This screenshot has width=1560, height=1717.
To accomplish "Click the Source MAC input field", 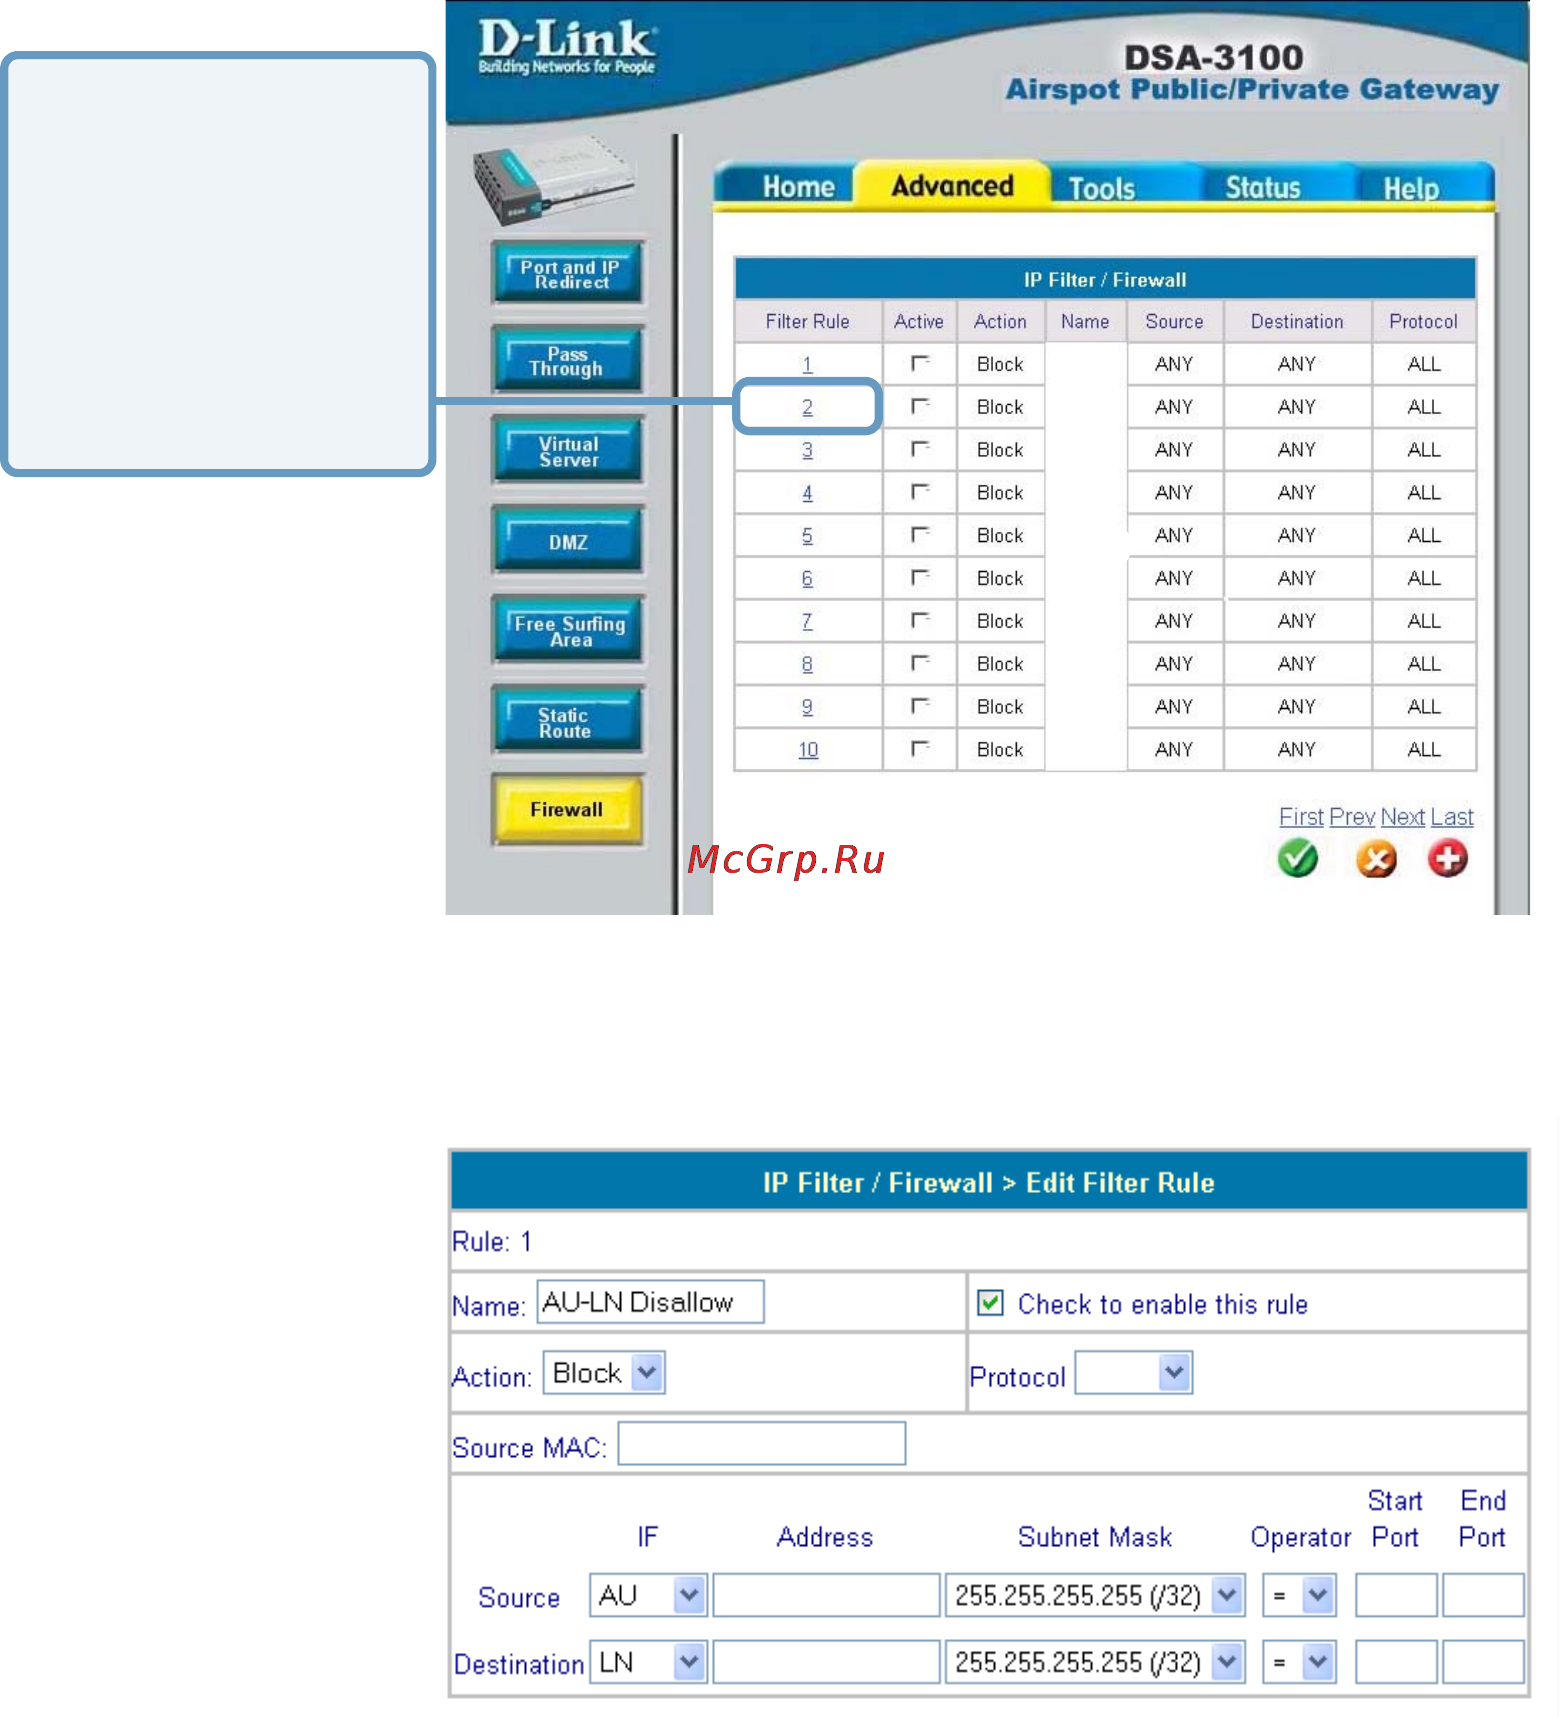I will point(762,1444).
